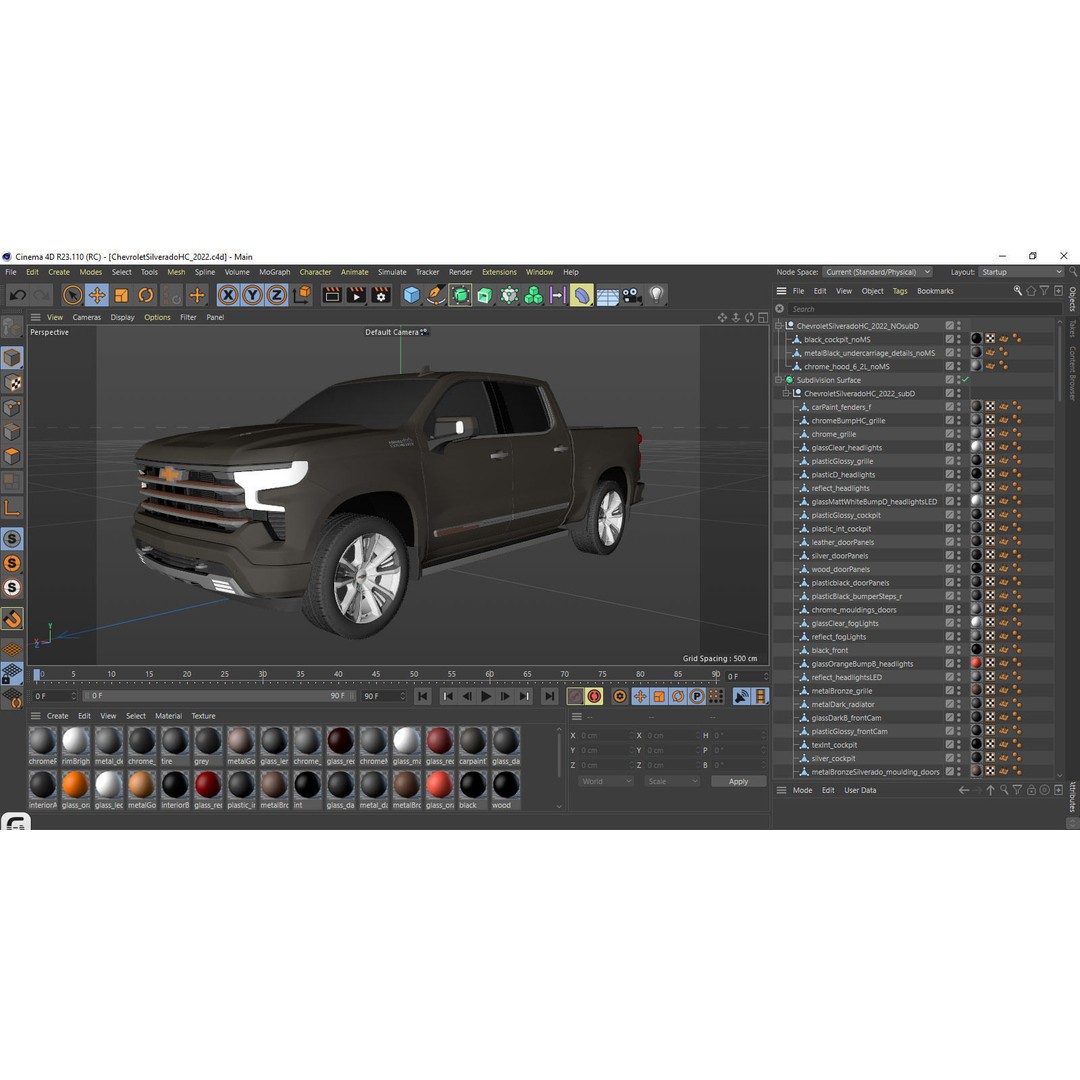Click the Subdivision Surface generator icon

pyautogui.click(x=460, y=295)
